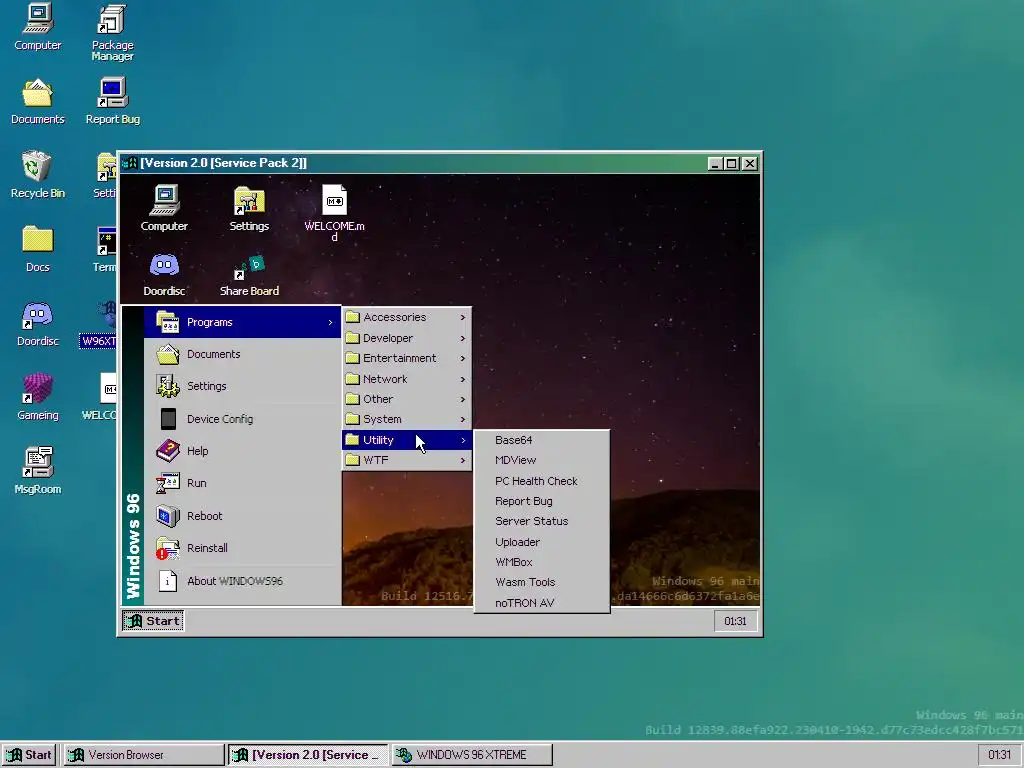The image size is (1024, 768).
Task: Choose Run from Start menu
Action: (242, 483)
